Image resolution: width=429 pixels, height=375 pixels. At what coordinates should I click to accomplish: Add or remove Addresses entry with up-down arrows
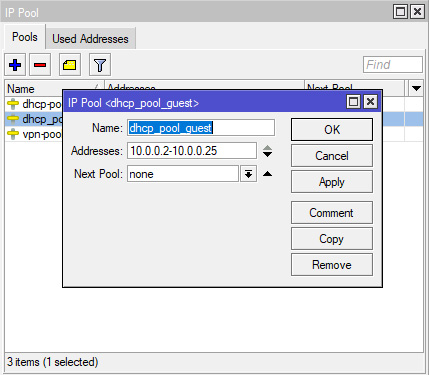pos(267,151)
